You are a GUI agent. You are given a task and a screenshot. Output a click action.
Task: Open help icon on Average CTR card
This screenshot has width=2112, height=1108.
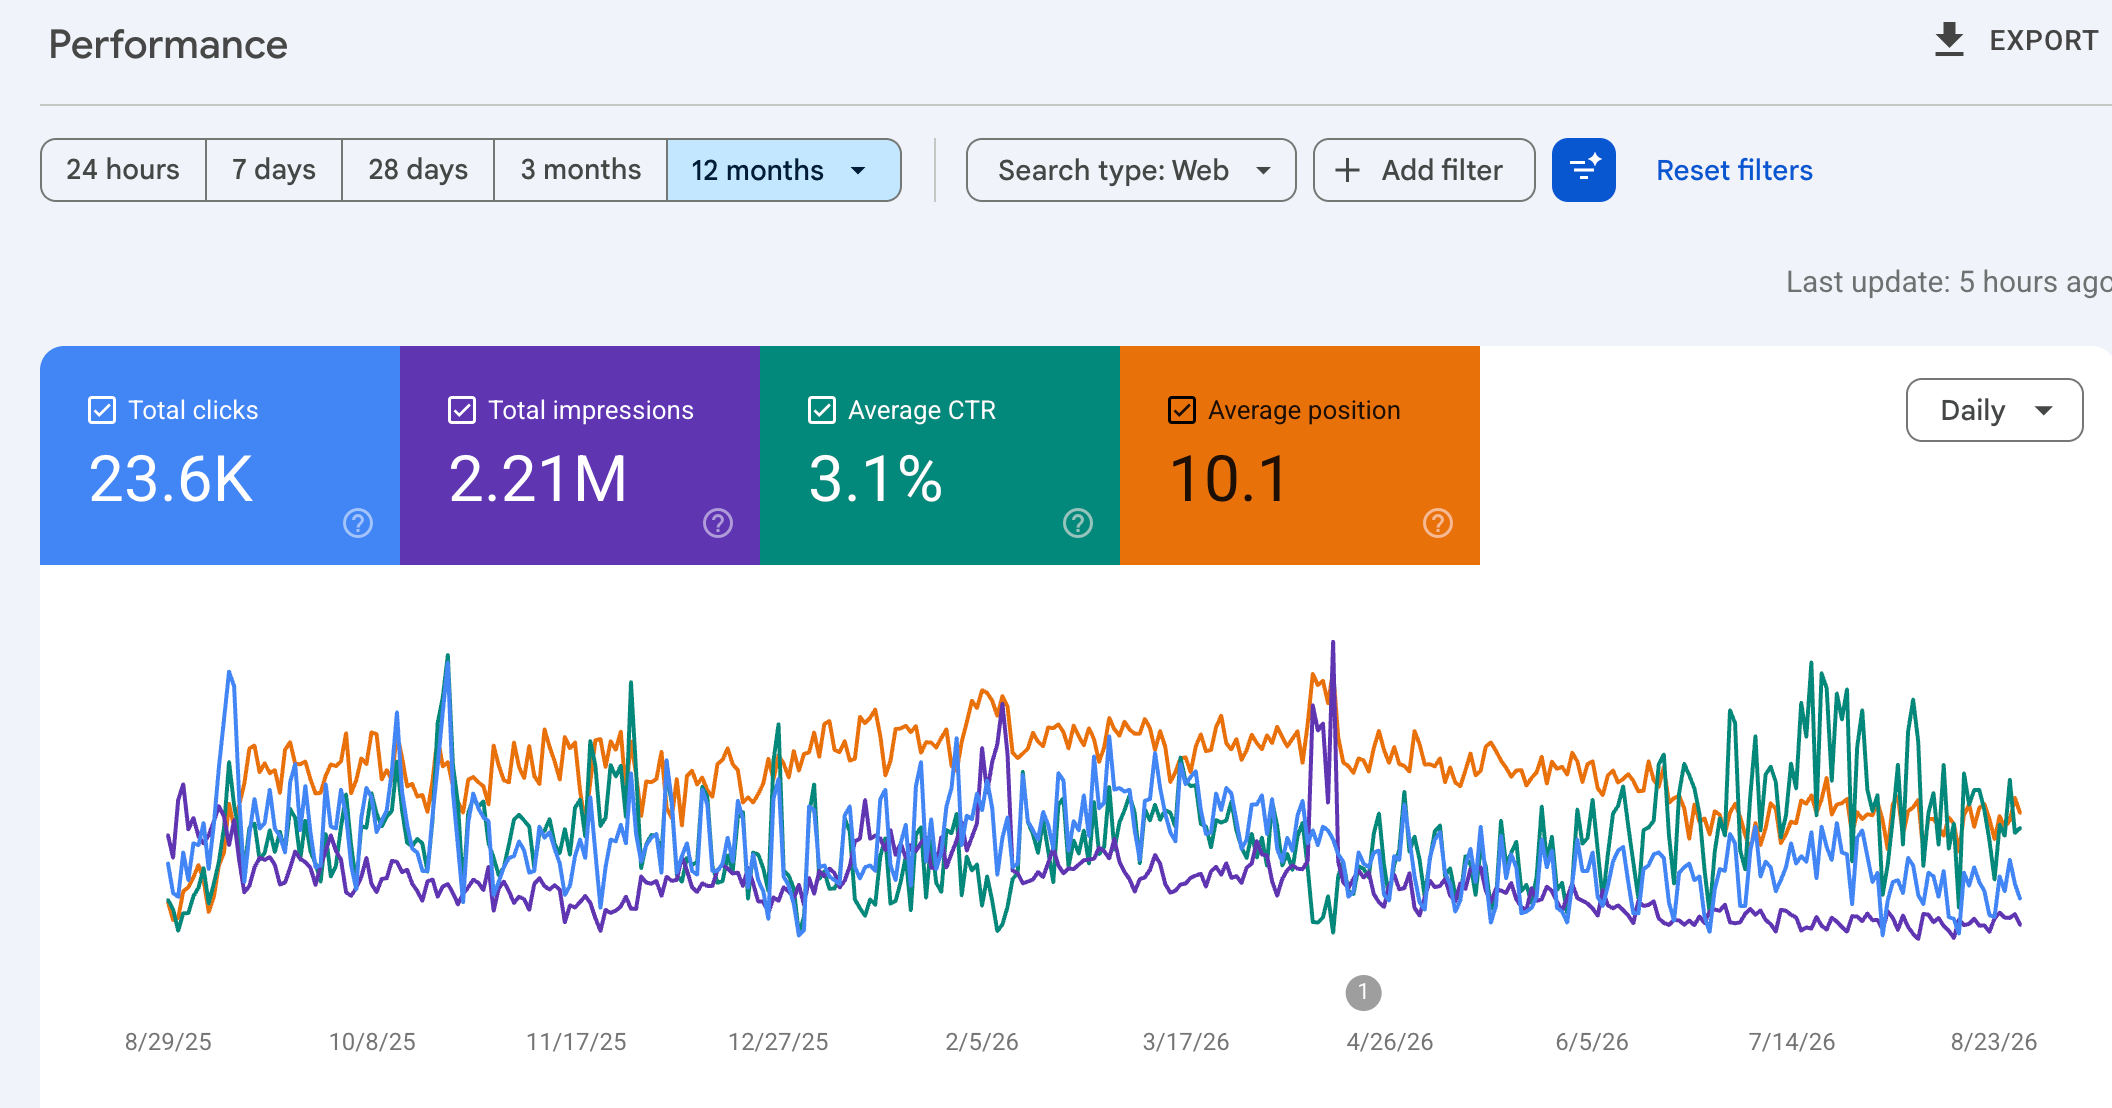pyautogui.click(x=1078, y=523)
